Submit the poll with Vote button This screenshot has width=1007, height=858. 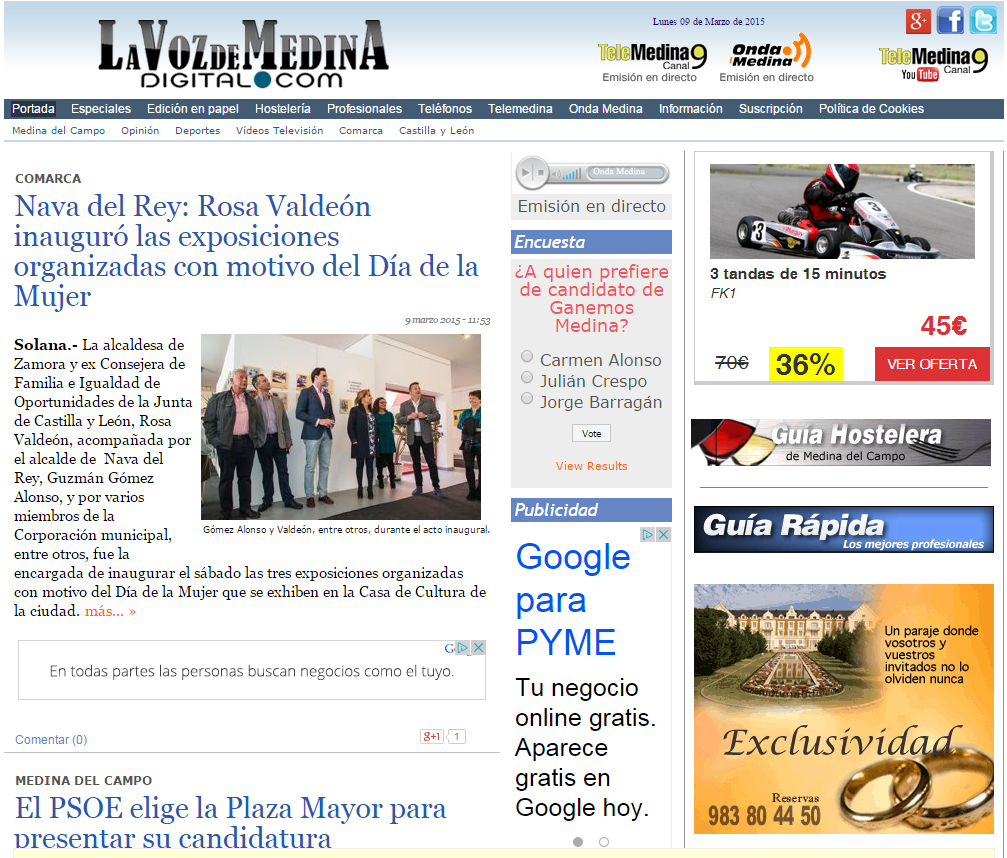pyautogui.click(x=591, y=433)
